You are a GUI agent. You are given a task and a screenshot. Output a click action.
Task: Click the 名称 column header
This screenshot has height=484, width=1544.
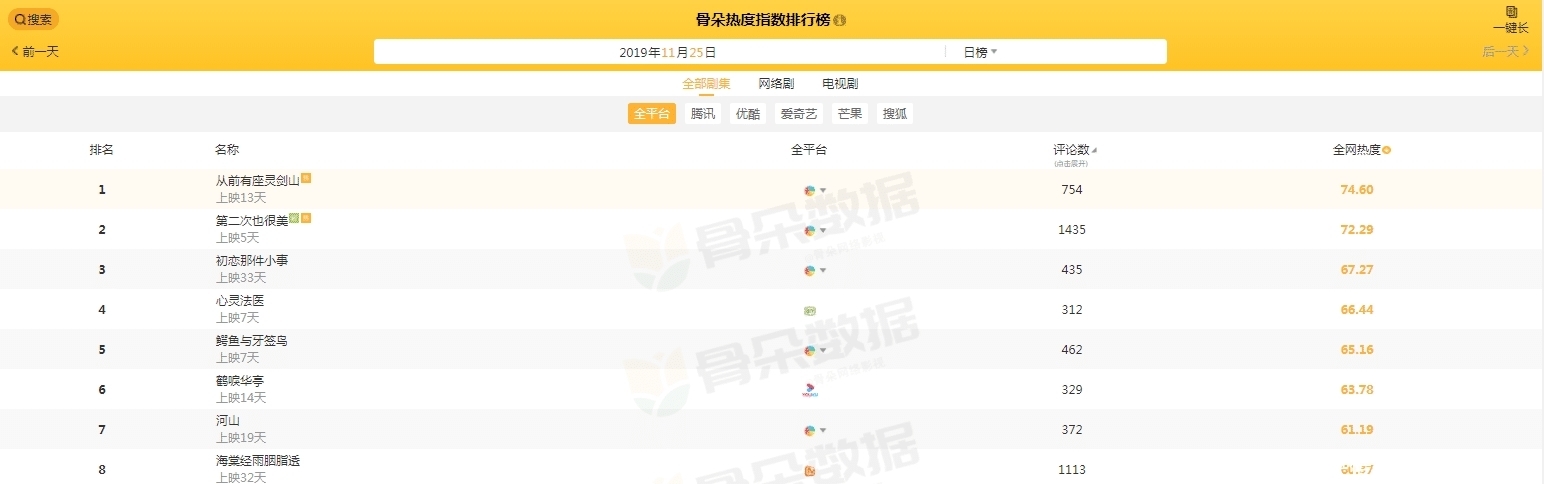(227, 150)
